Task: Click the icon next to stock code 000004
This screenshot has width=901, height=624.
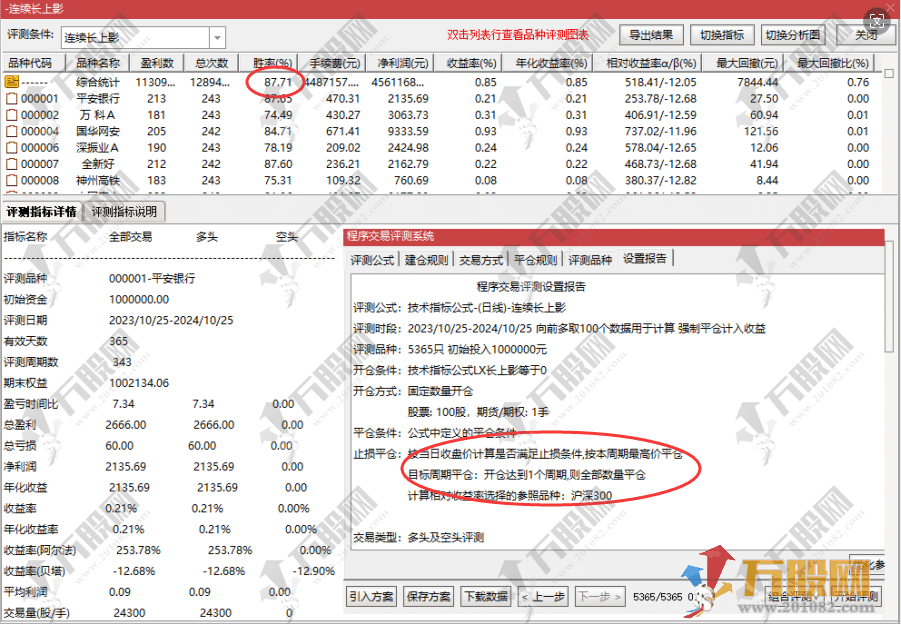Action: [x=12, y=131]
